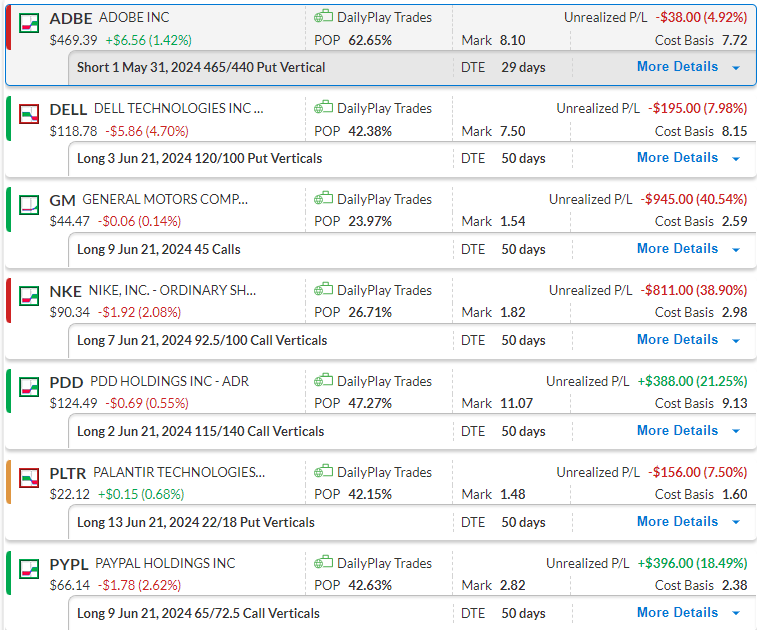Click 'Long 9 Jun 21, 2024 65/72.5 Call Verticals'
757x630 pixels.
pos(198,614)
